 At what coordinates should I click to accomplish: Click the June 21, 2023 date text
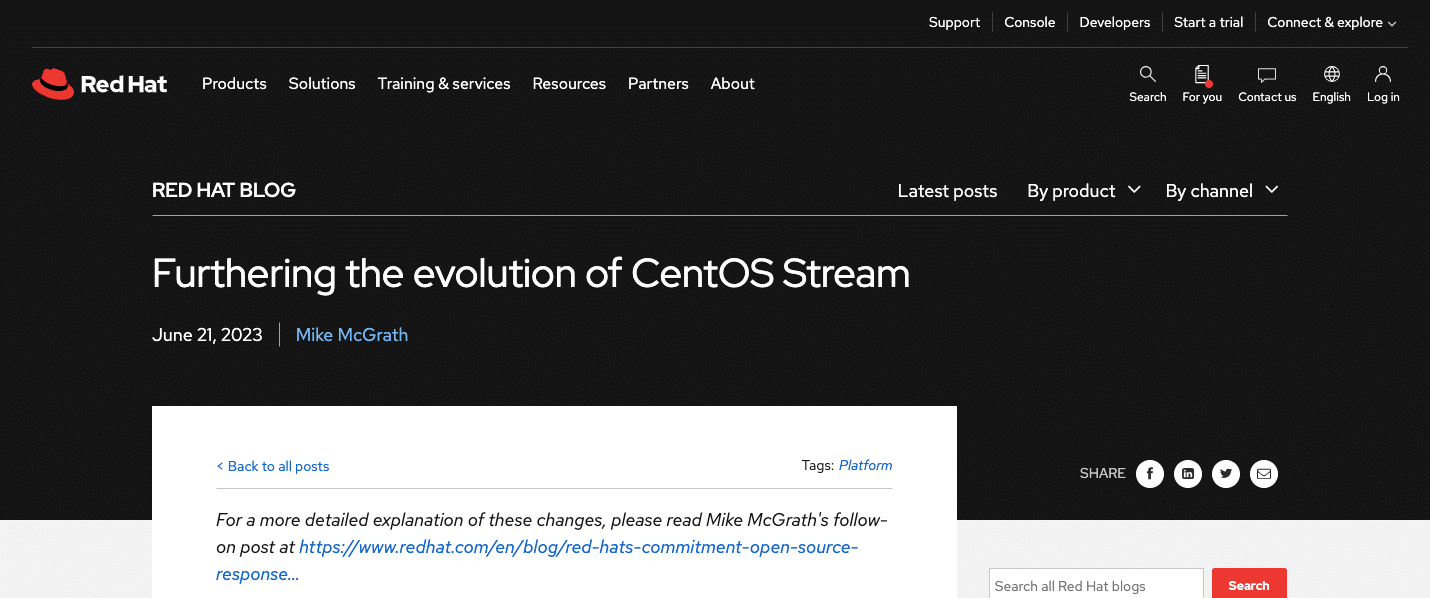click(x=207, y=335)
